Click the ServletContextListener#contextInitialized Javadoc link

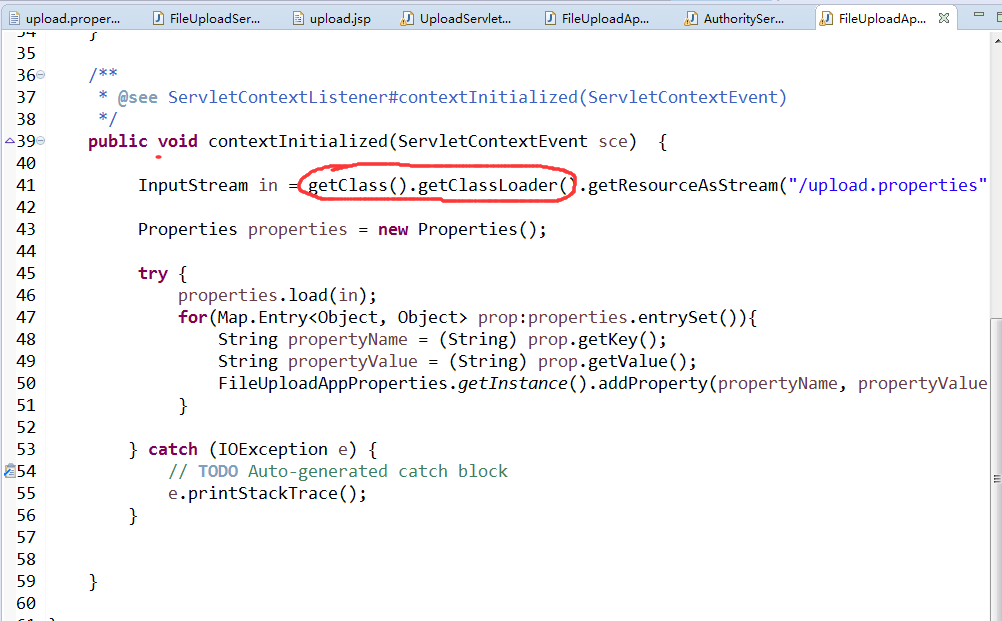477,97
